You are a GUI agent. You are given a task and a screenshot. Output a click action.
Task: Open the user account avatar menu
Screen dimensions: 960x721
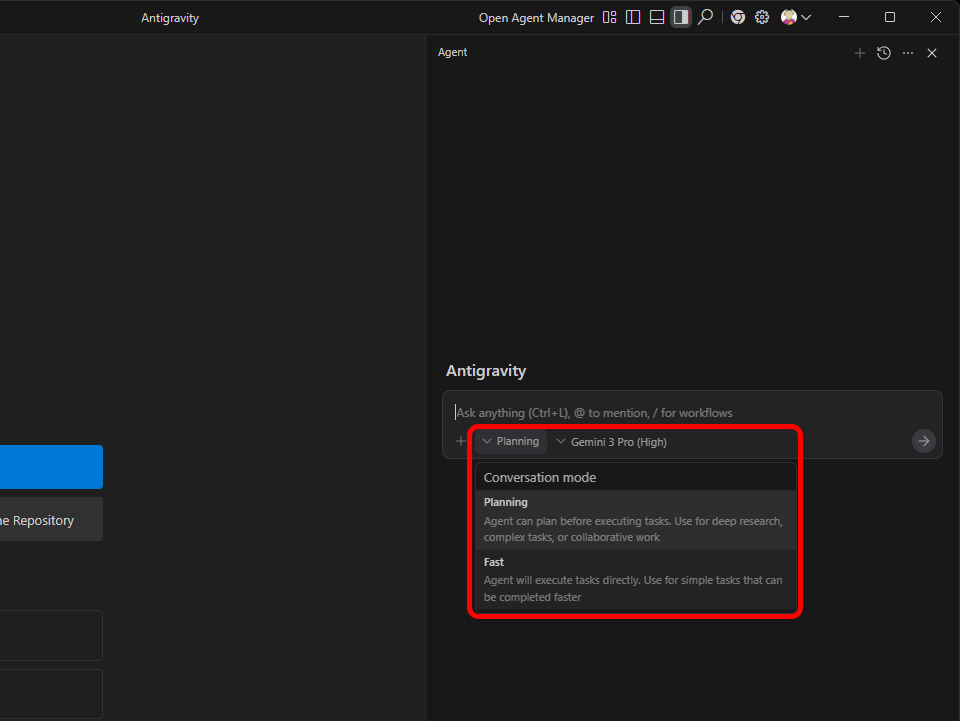coord(795,17)
